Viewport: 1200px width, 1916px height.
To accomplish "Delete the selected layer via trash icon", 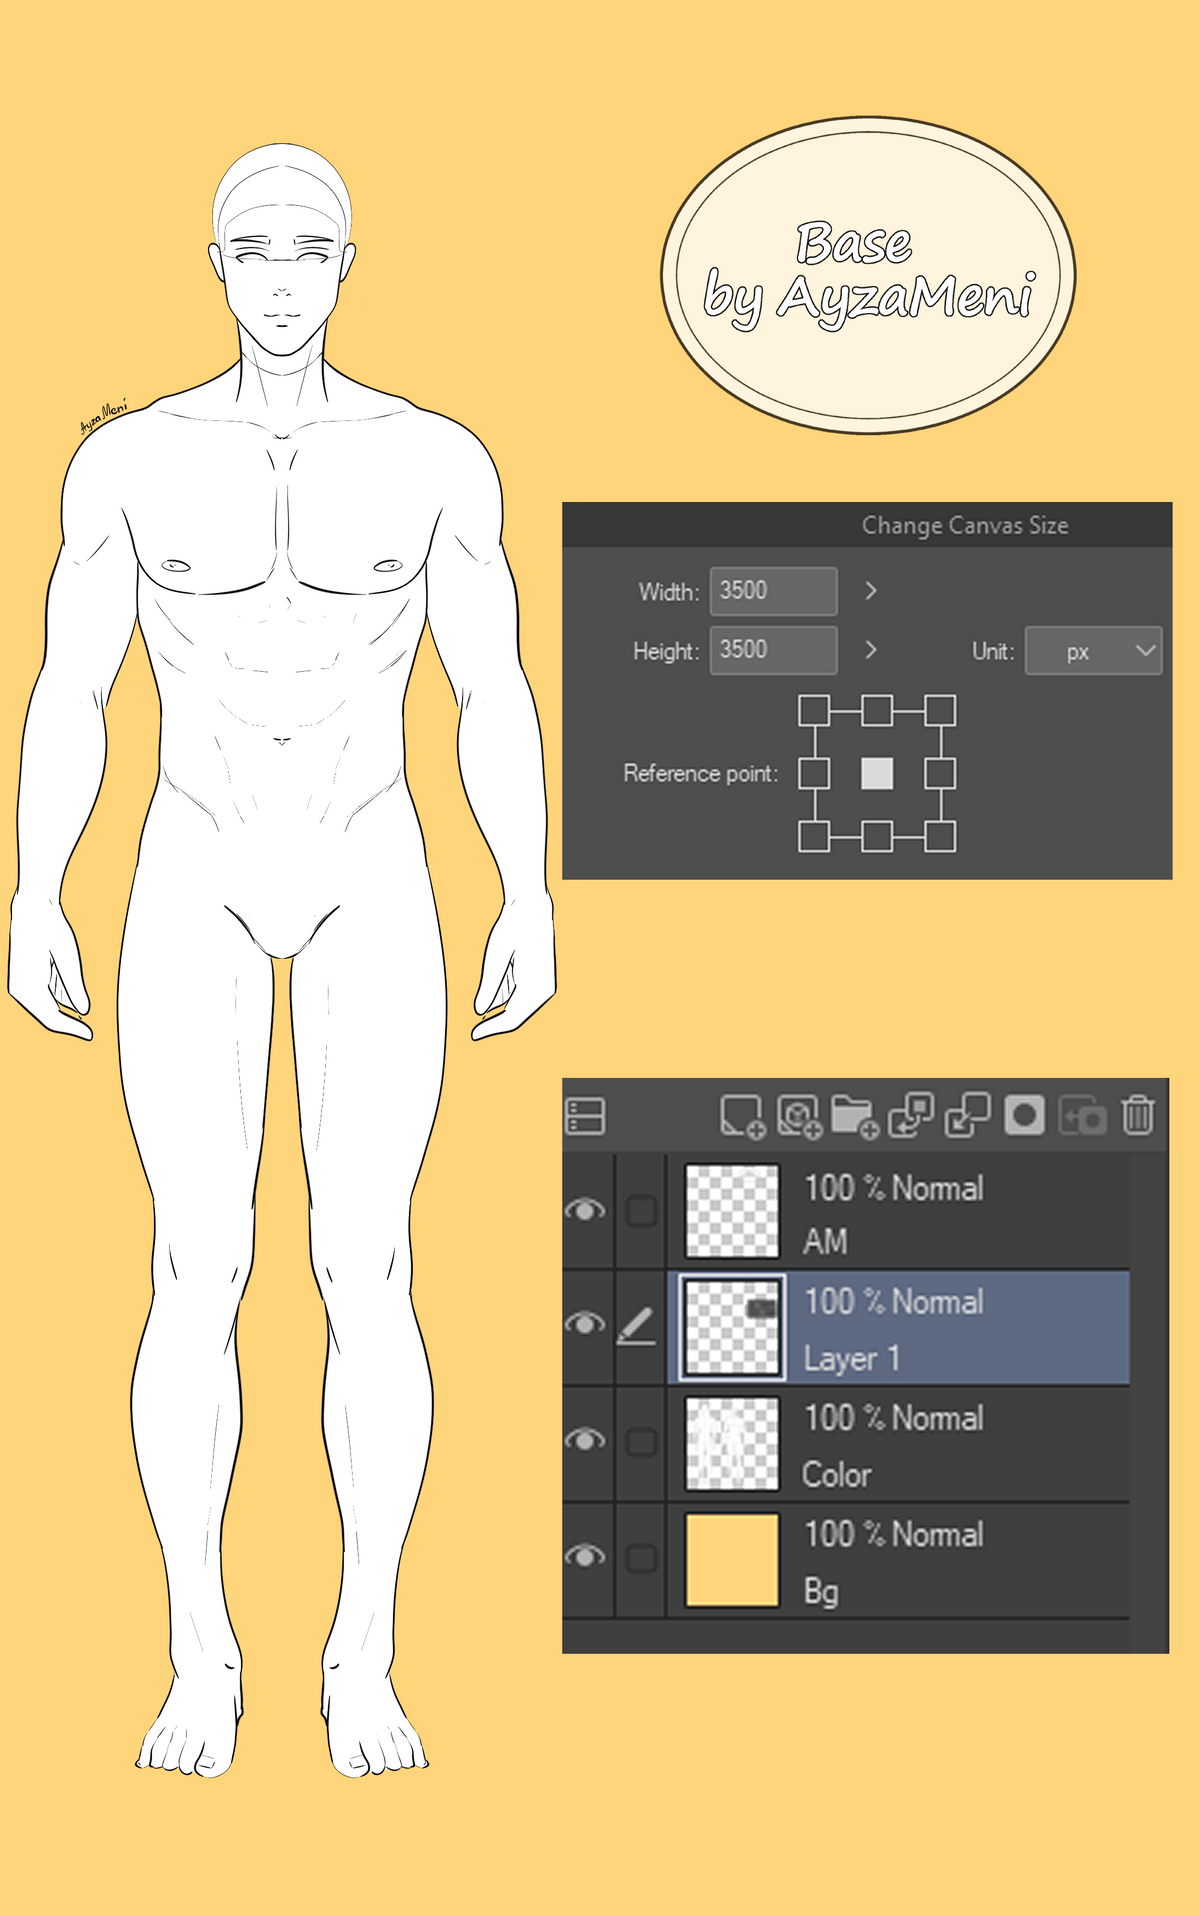I will click(x=1138, y=1115).
